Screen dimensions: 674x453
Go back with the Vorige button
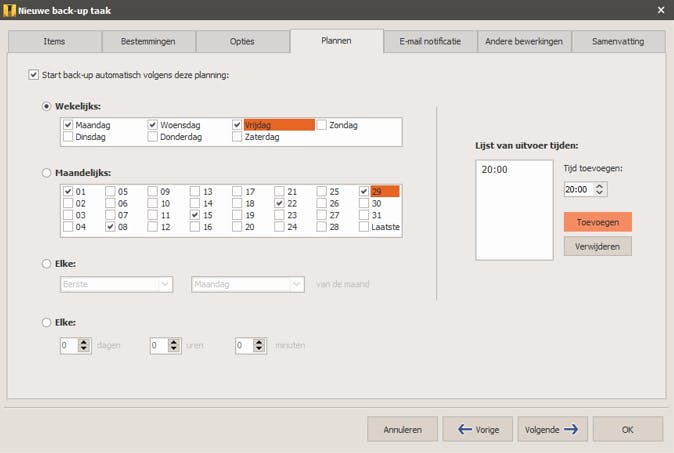pos(478,429)
